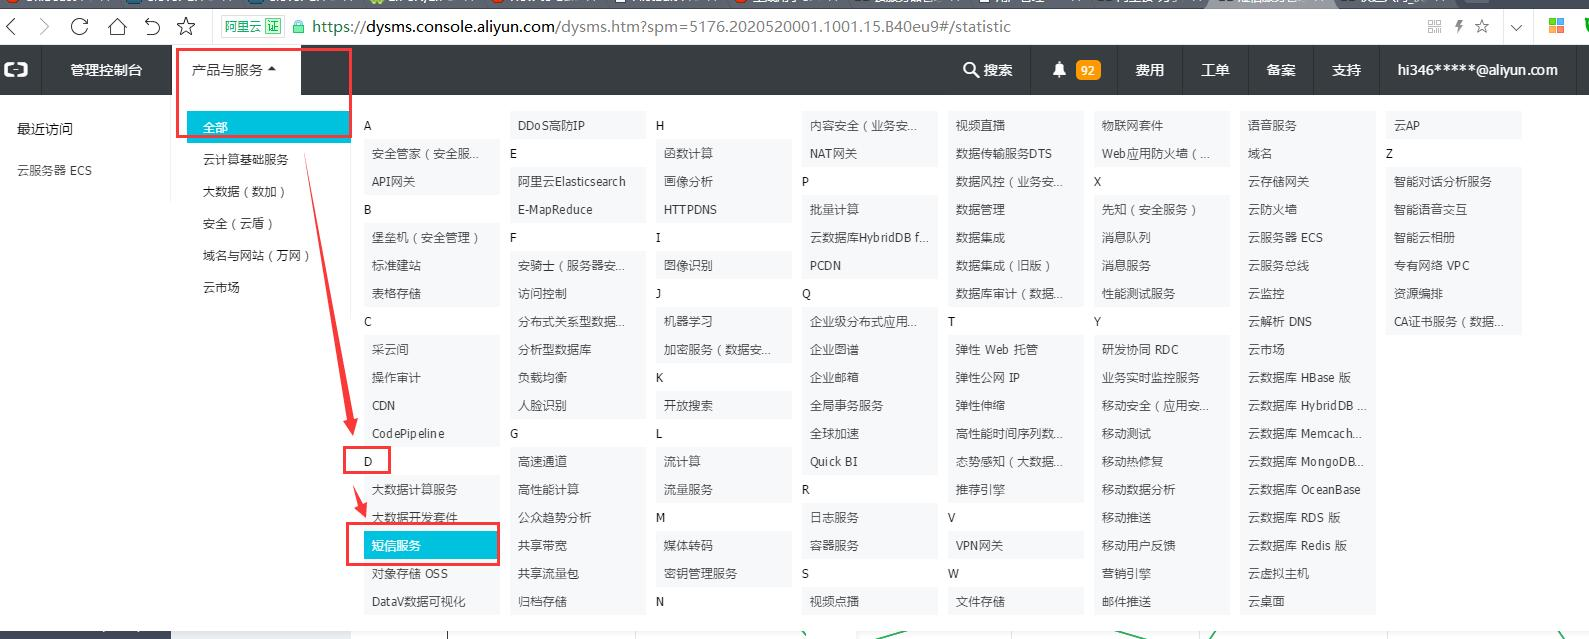
Task: Click the colorful Windows-style extension icon
Action: (1556, 26)
